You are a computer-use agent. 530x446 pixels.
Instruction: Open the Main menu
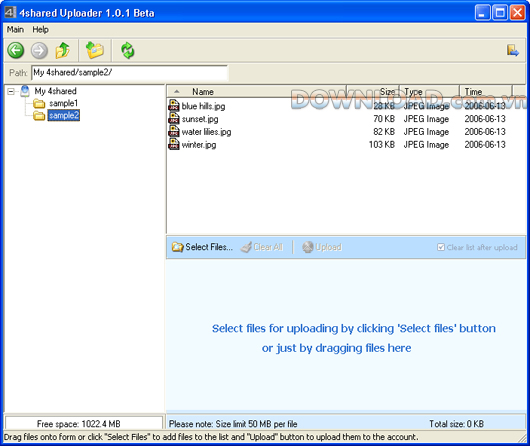[15, 30]
